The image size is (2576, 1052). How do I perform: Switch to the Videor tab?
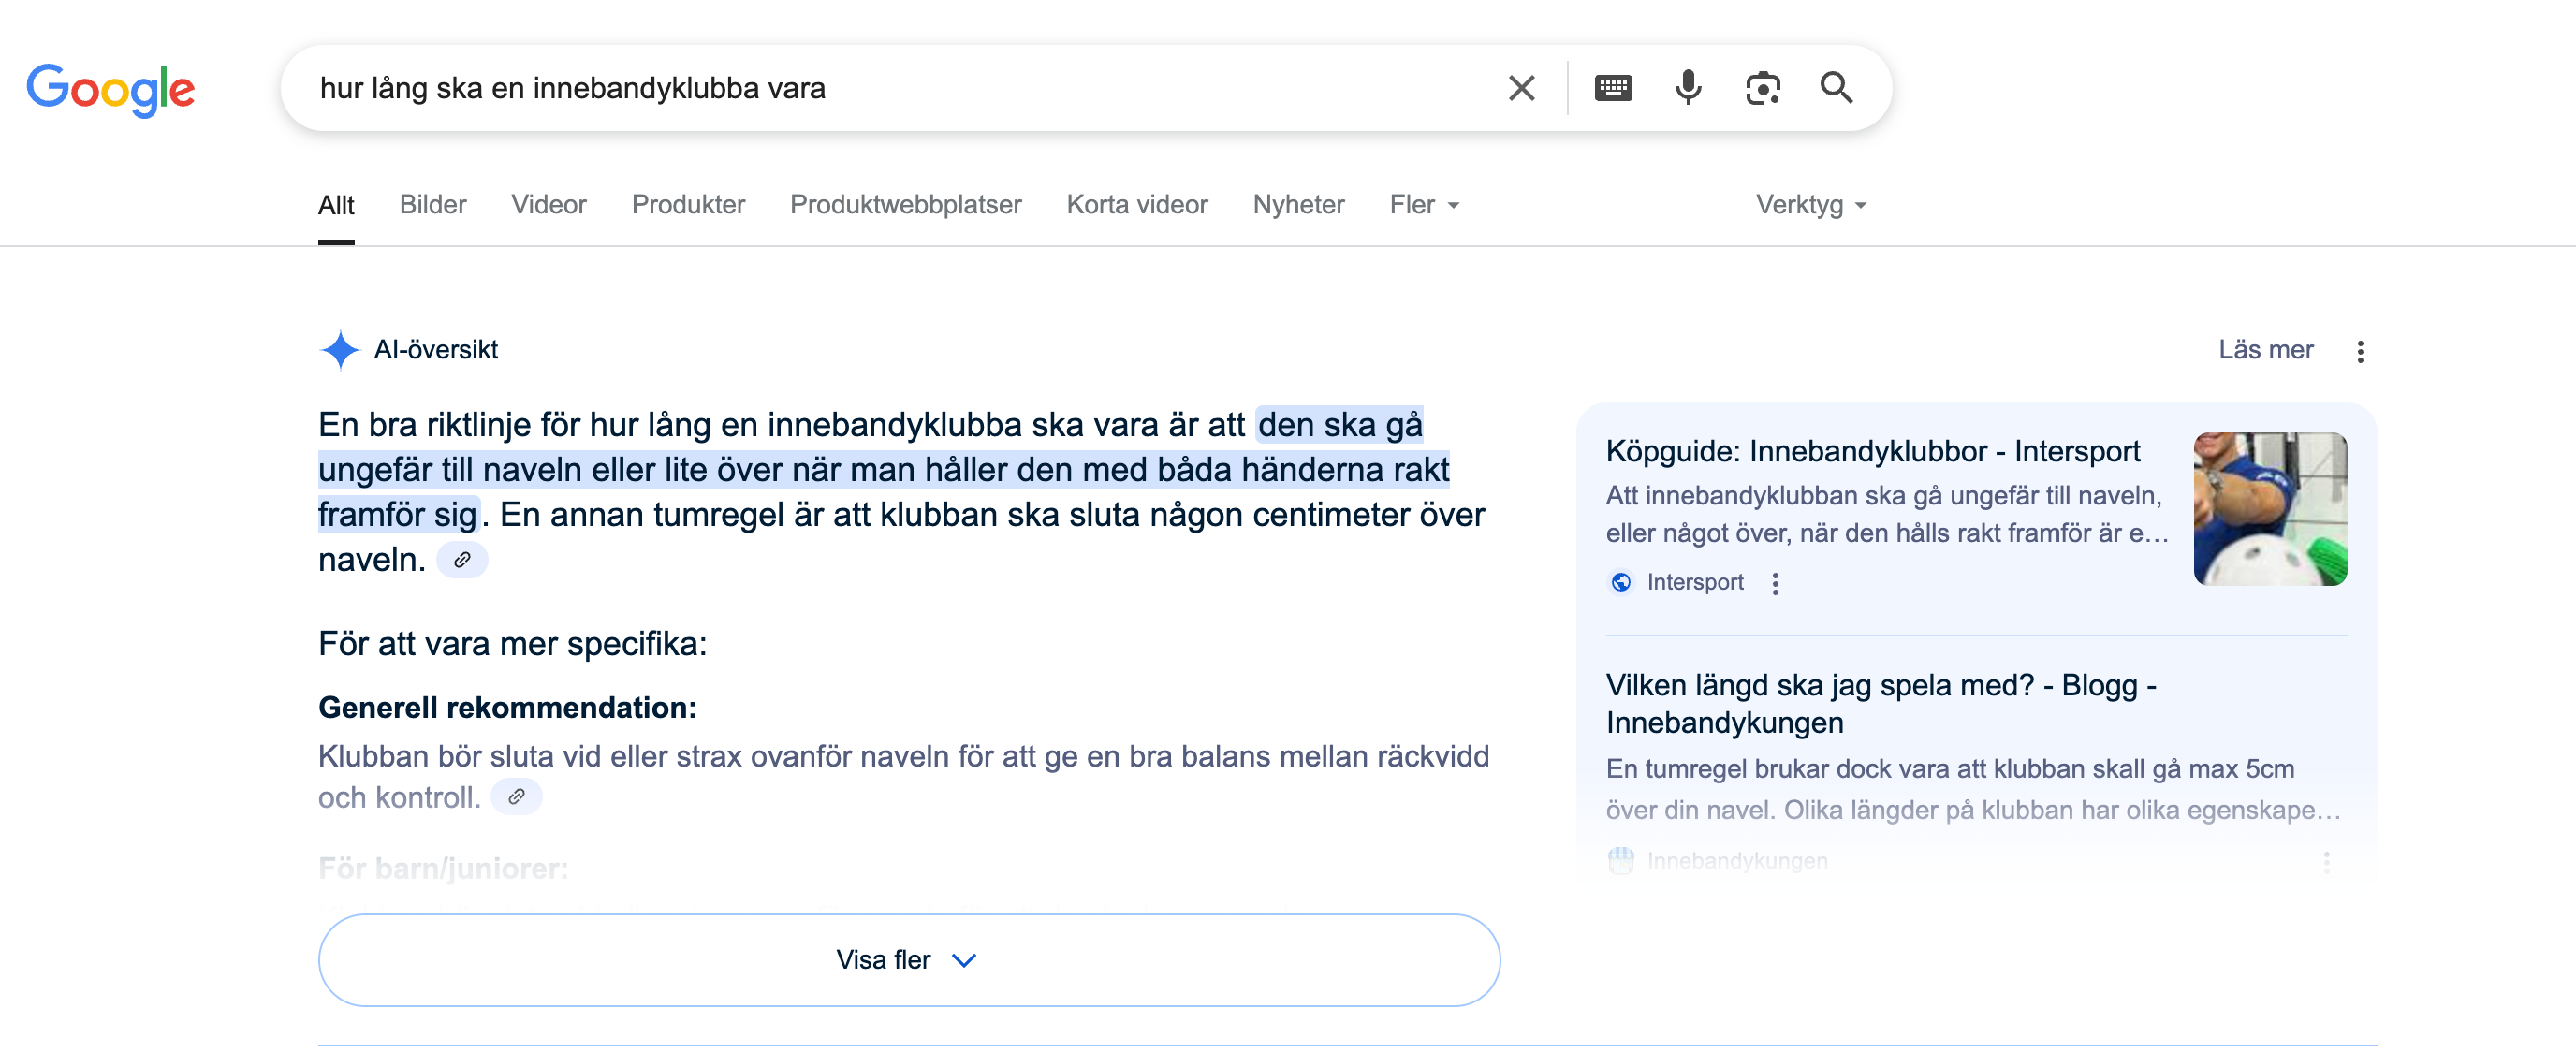pos(549,205)
